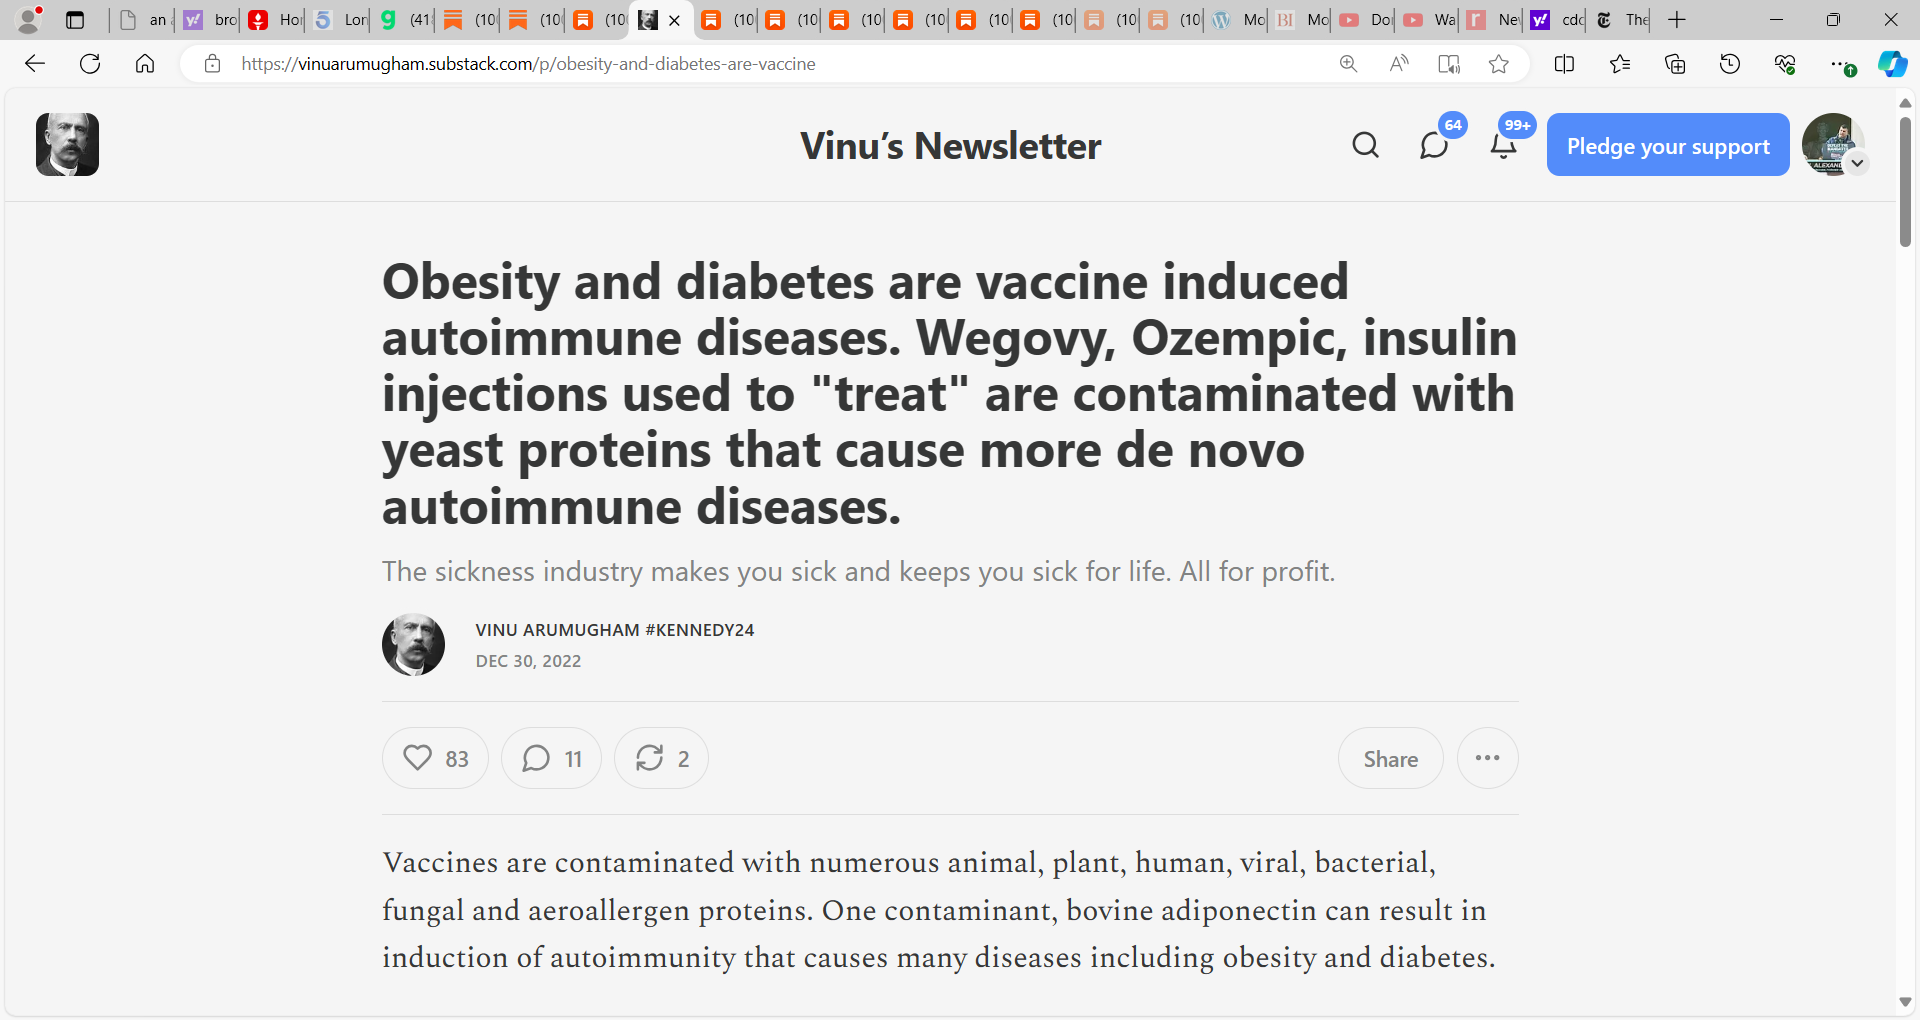
Task: Open the 11 comments on post
Action: pyautogui.click(x=551, y=758)
